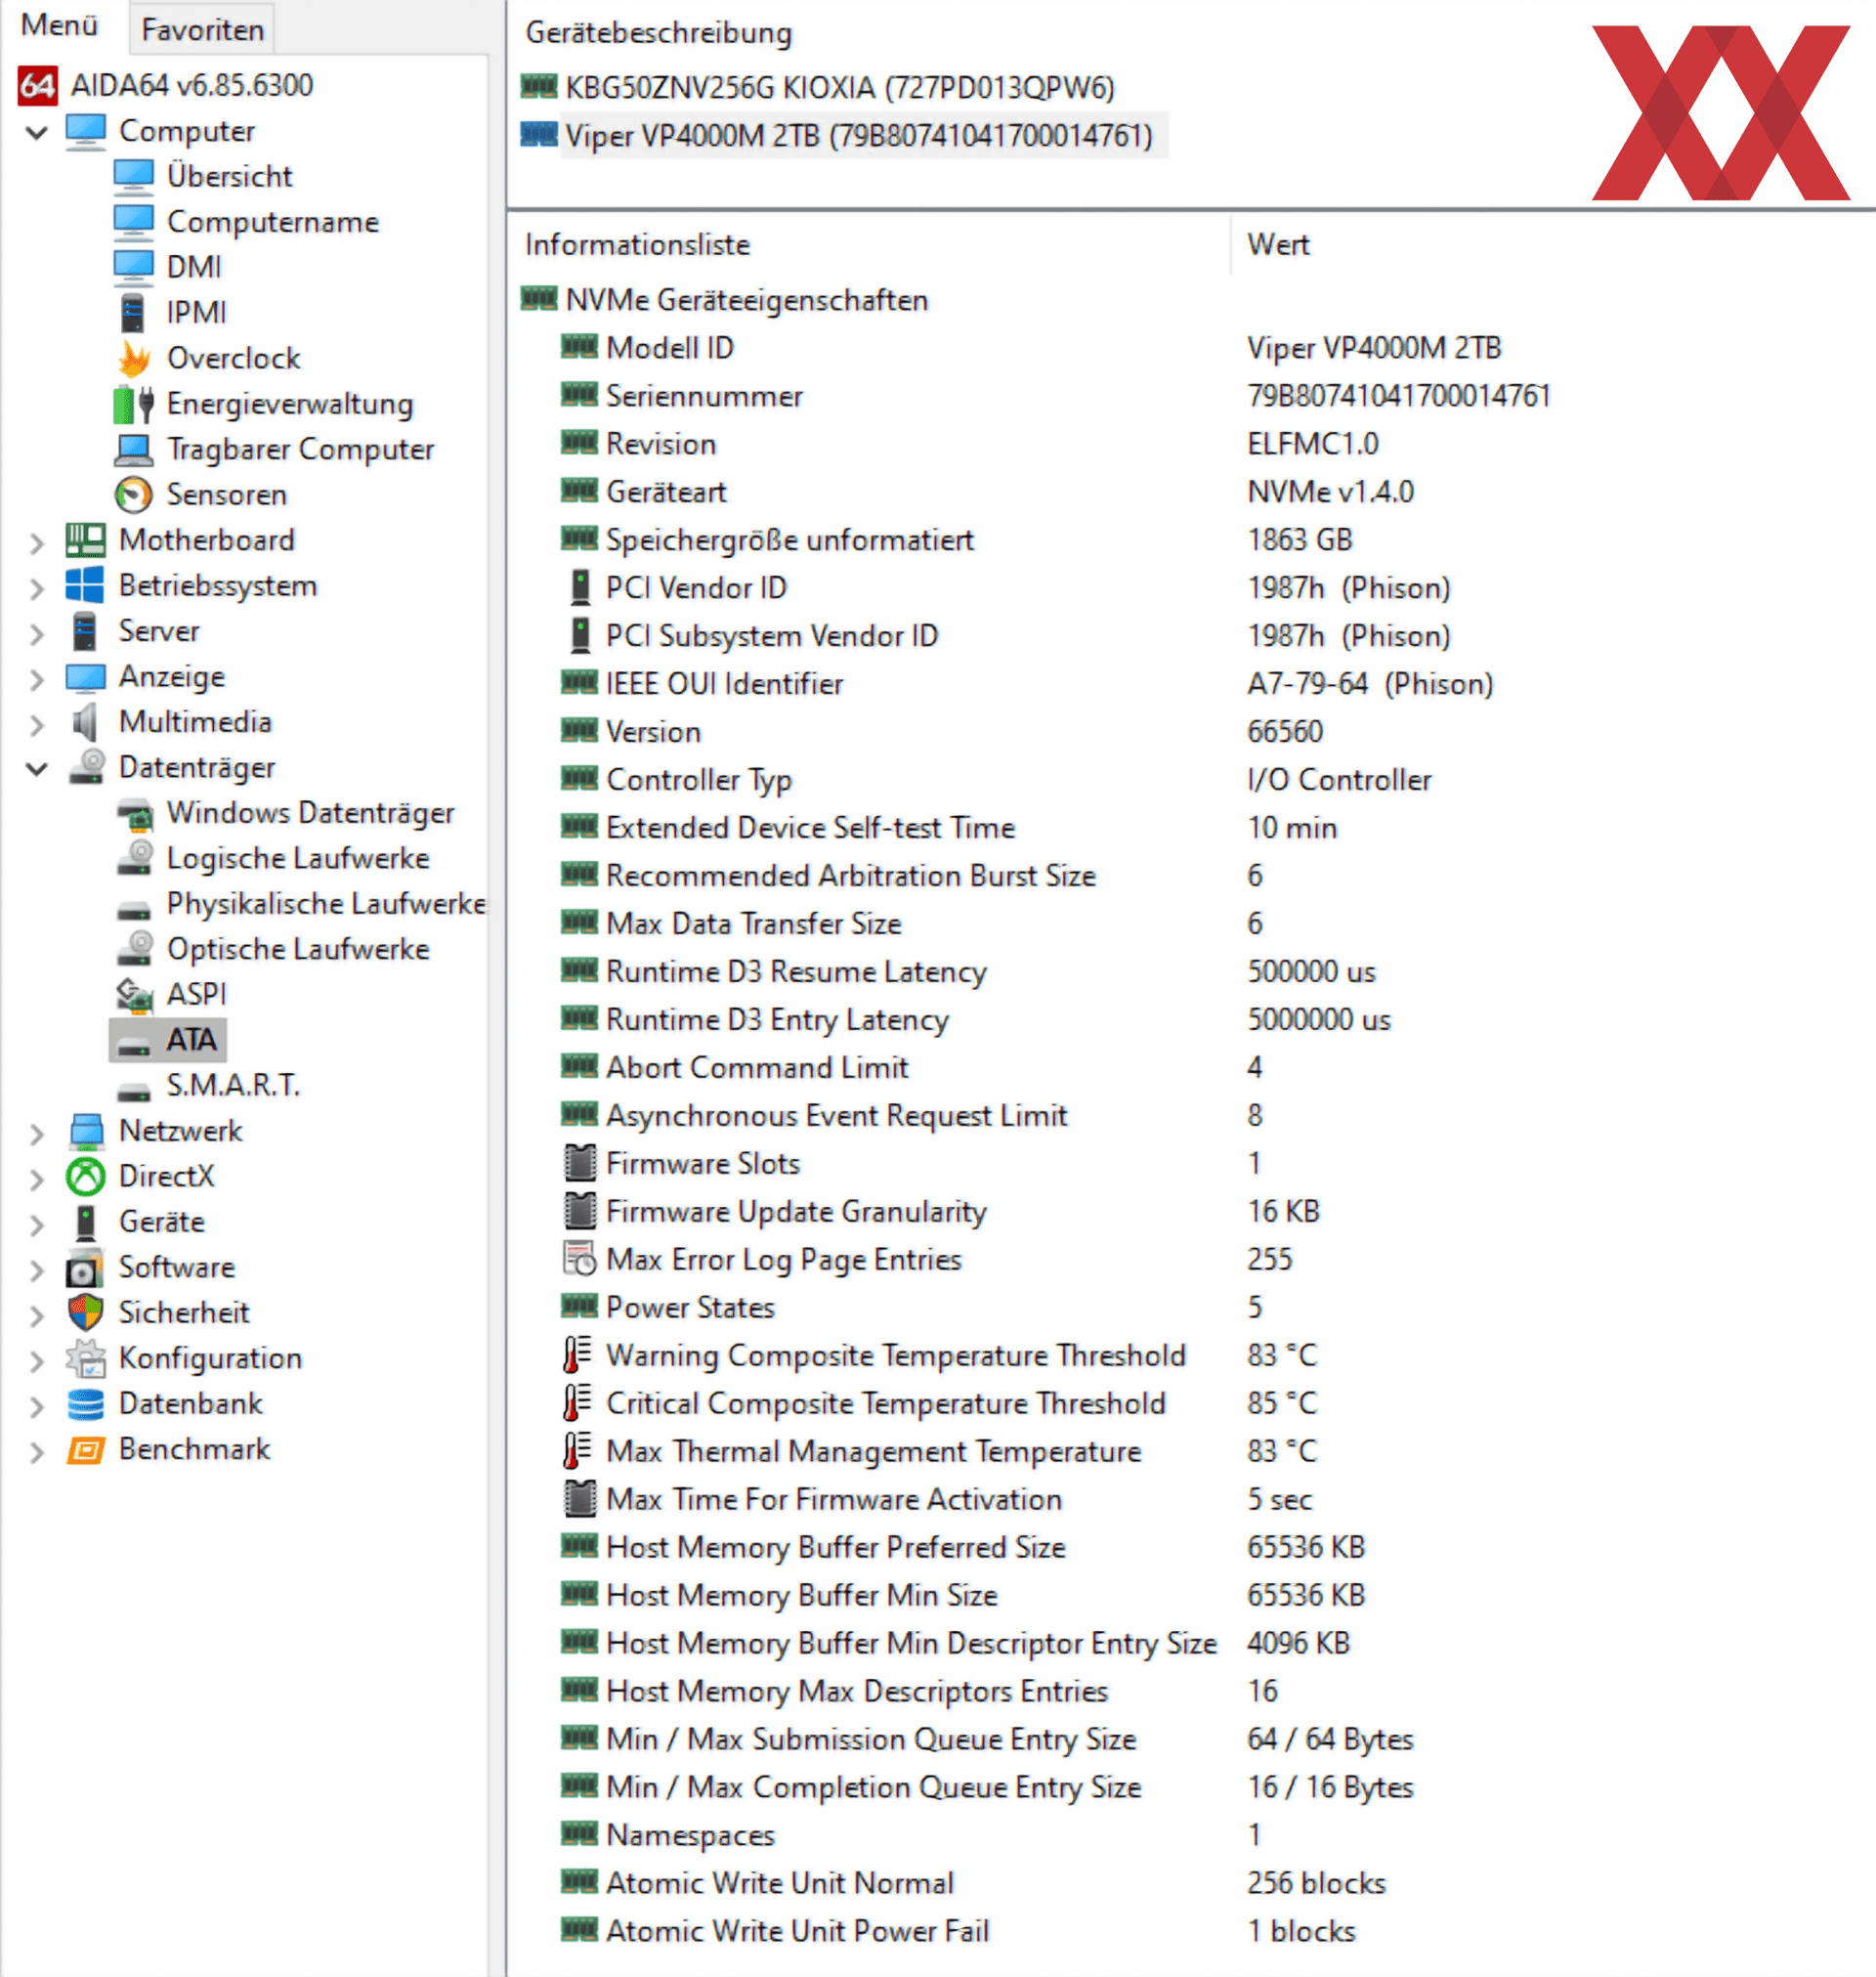The height and width of the screenshot is (1977, 1876).
Task: Click the Datenbank database icon
Action: (x=86, y=1405)
